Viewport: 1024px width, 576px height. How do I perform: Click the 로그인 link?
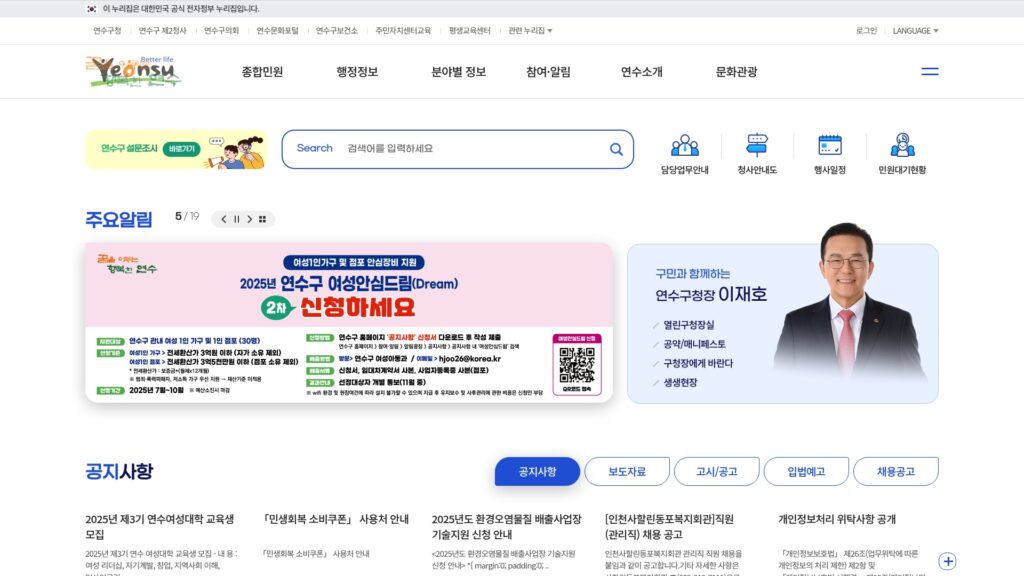click(x=866, y=31)
